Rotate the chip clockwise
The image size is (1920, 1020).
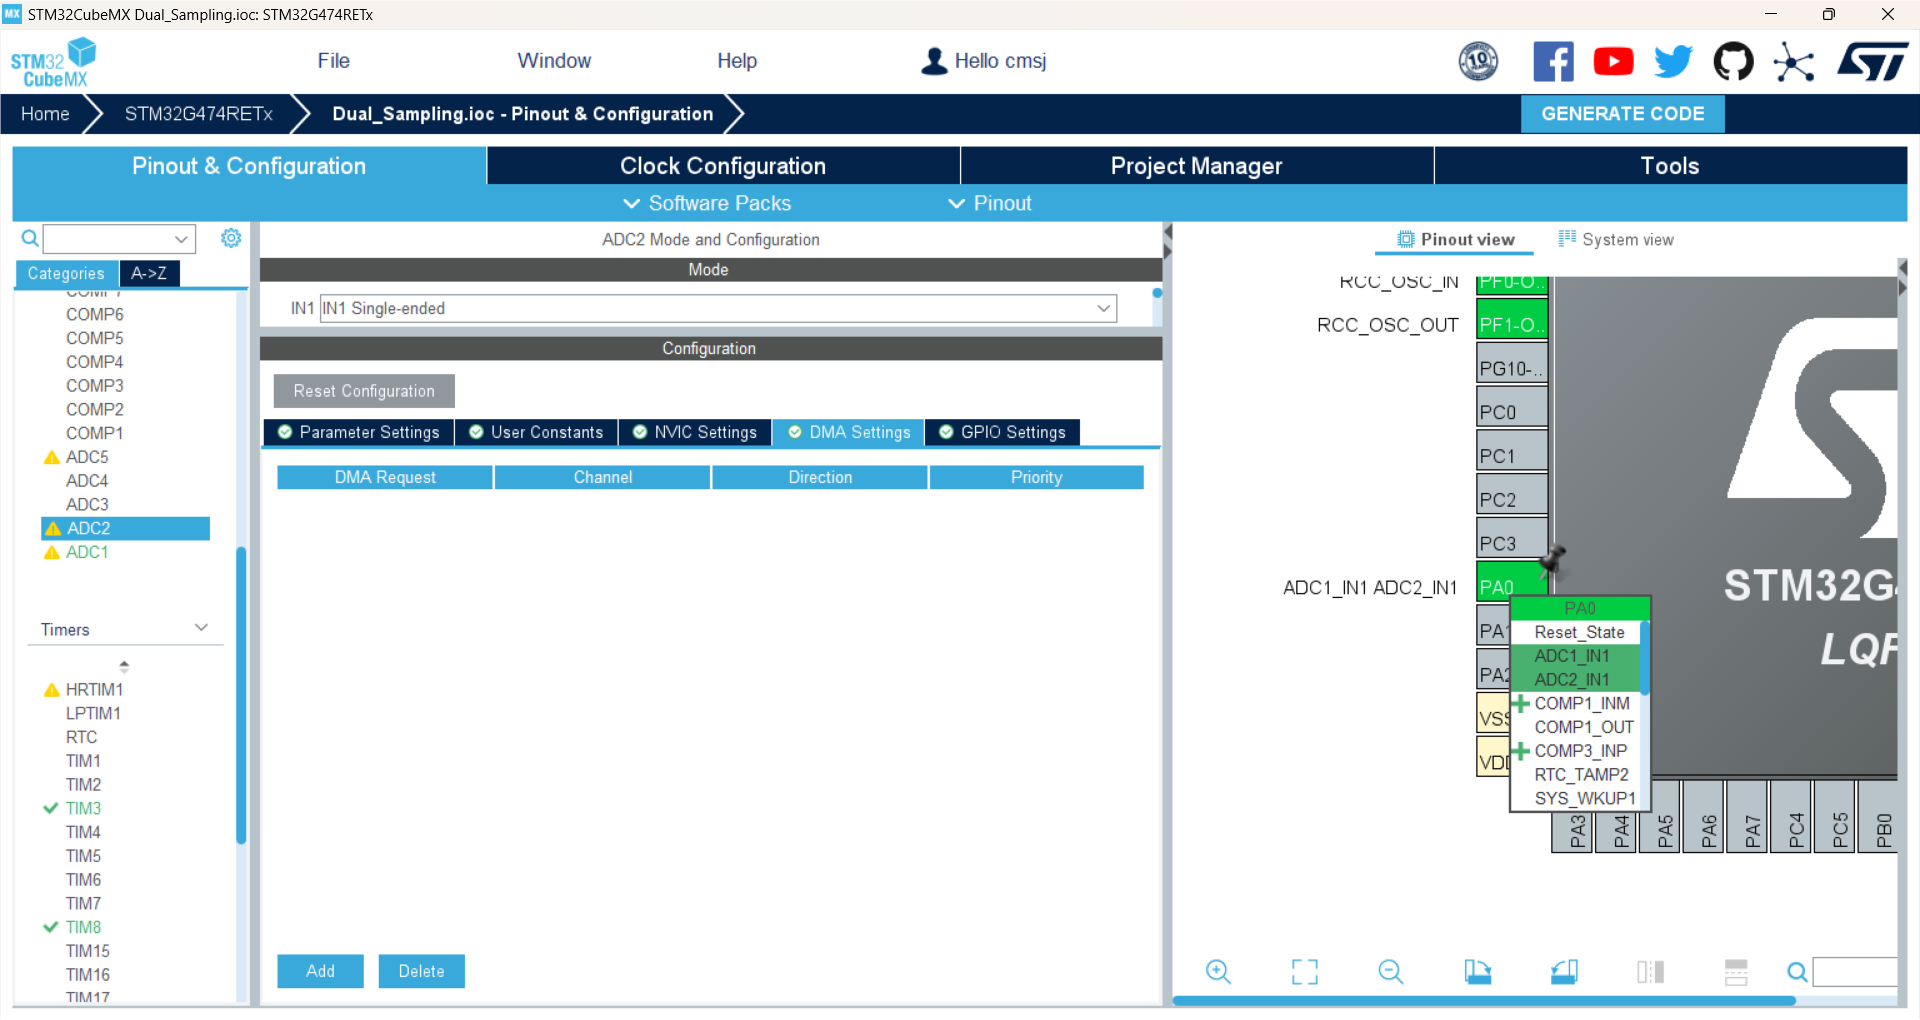click(x=1478, y=971)
